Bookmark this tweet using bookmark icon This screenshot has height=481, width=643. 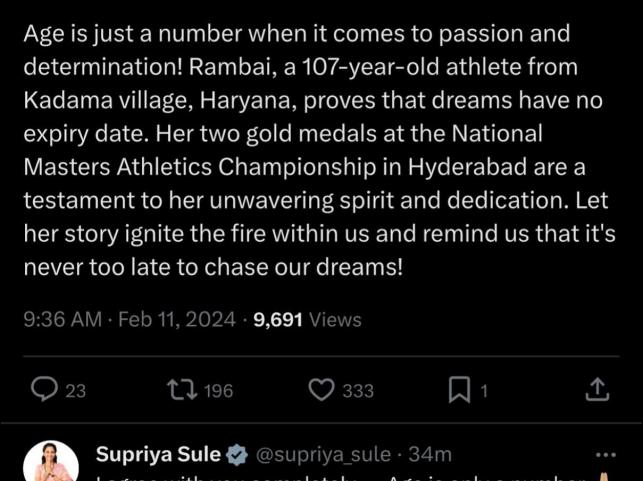pos(459,390)
